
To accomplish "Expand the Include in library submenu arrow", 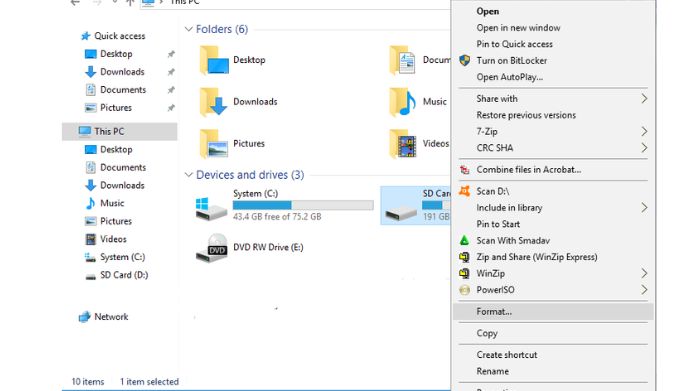I will click(644, 208).
